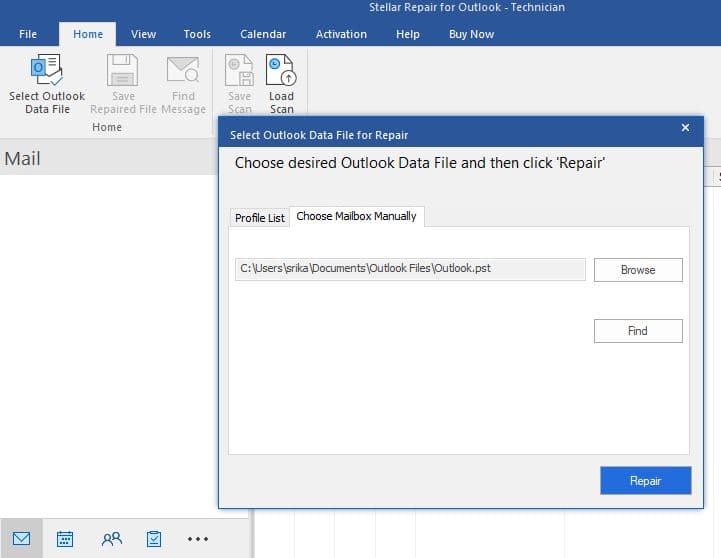Show more navigation options (three dots)

pos(198,539)
